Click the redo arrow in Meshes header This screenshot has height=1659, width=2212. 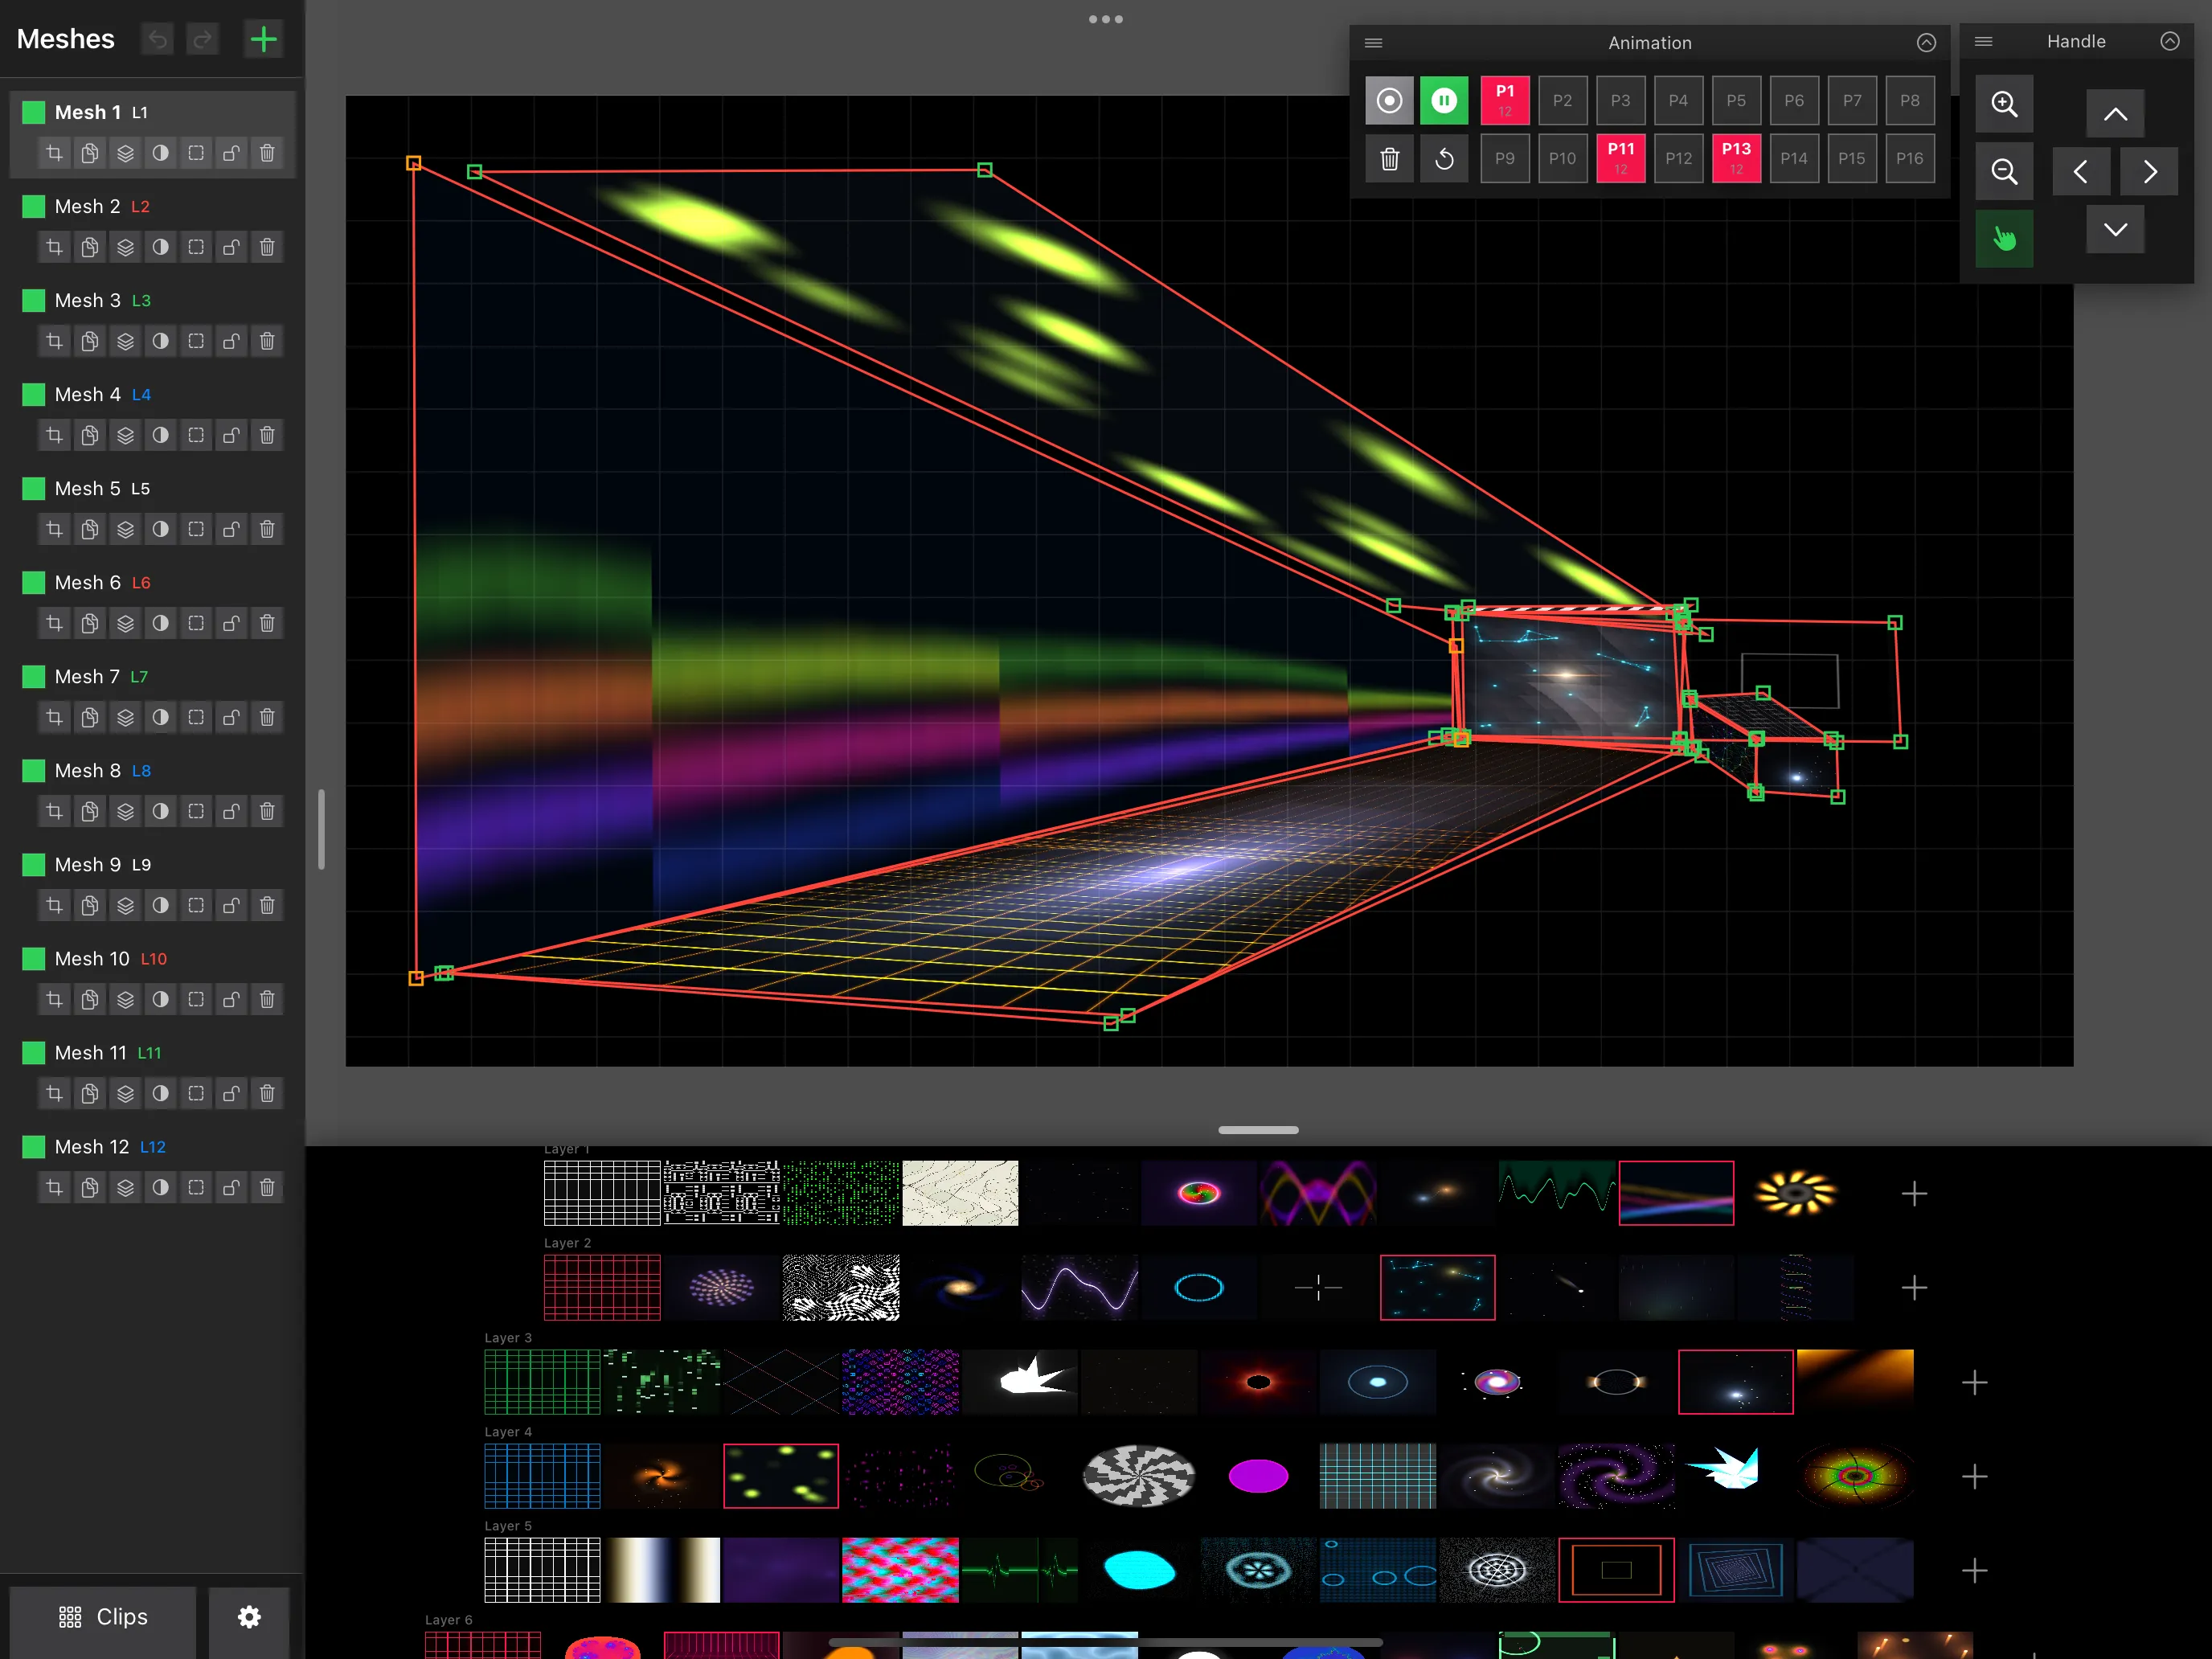pyautogui.click(x=202, y=39)
